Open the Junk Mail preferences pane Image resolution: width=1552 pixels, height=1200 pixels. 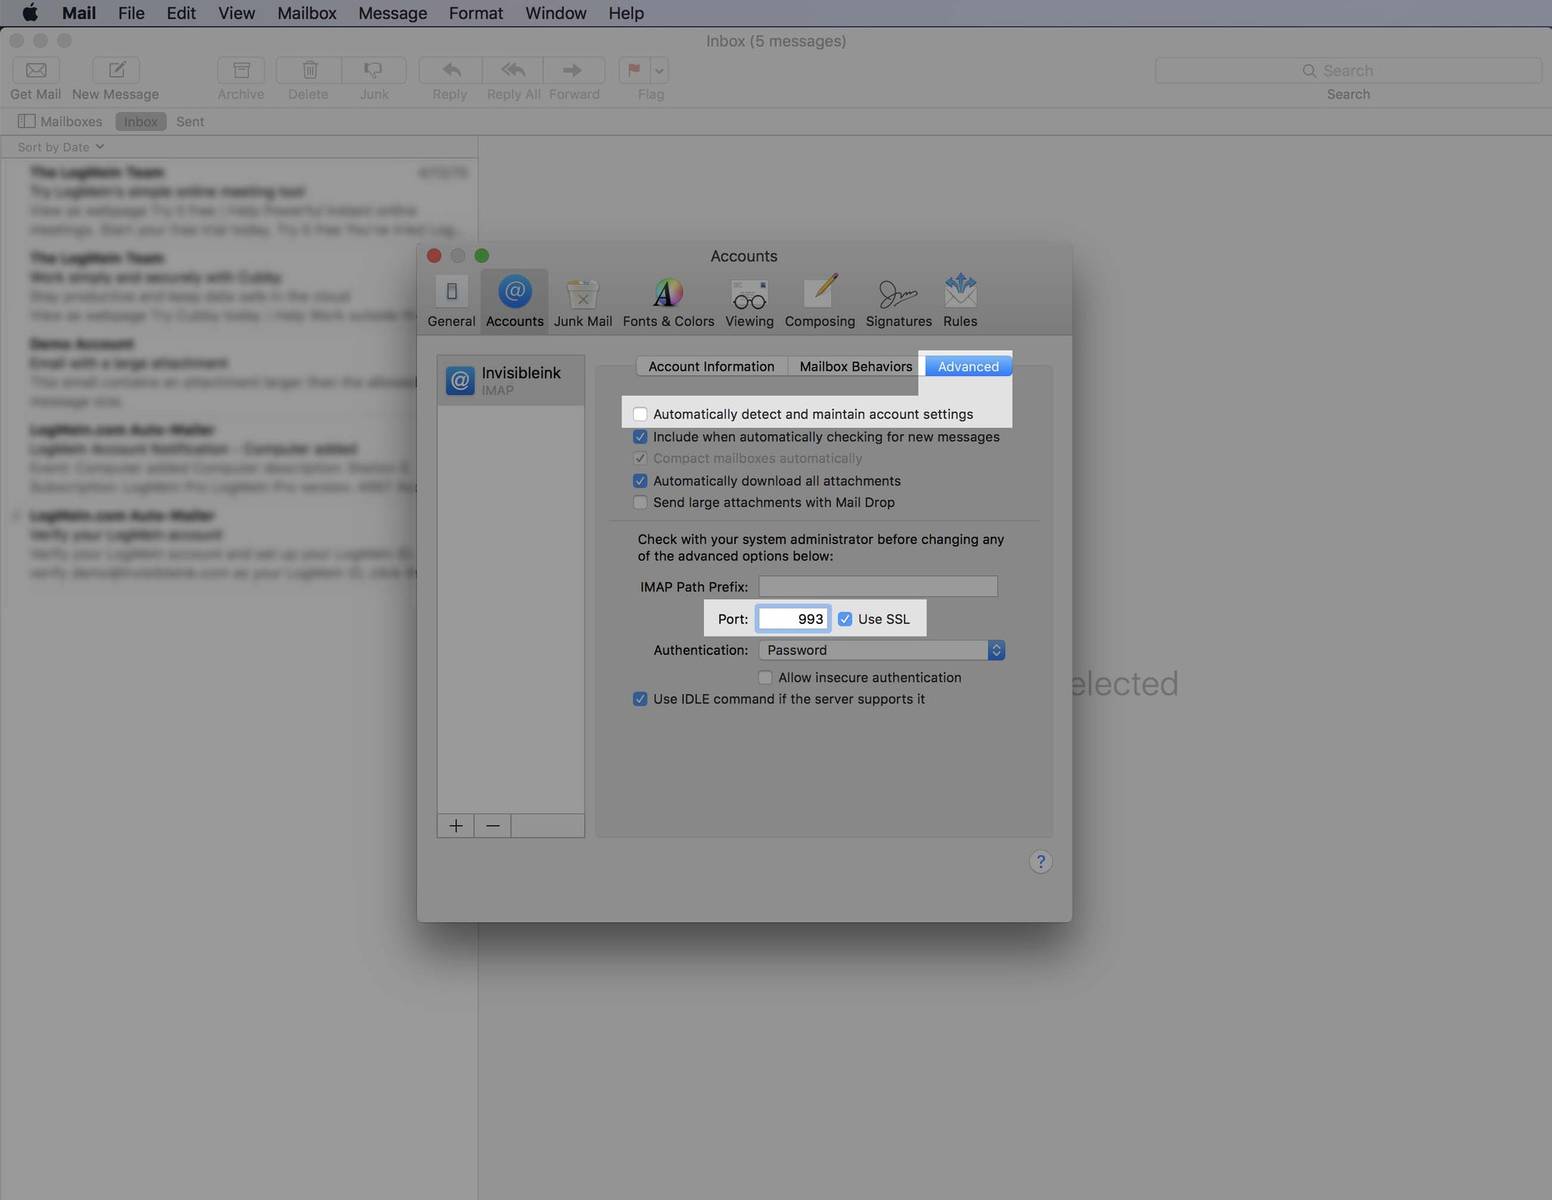coord(583,300)
